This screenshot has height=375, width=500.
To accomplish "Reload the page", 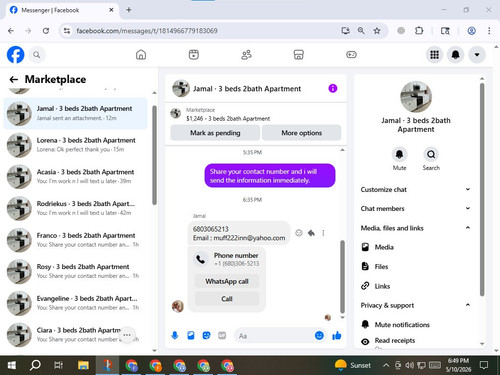I will pos(46,31).
